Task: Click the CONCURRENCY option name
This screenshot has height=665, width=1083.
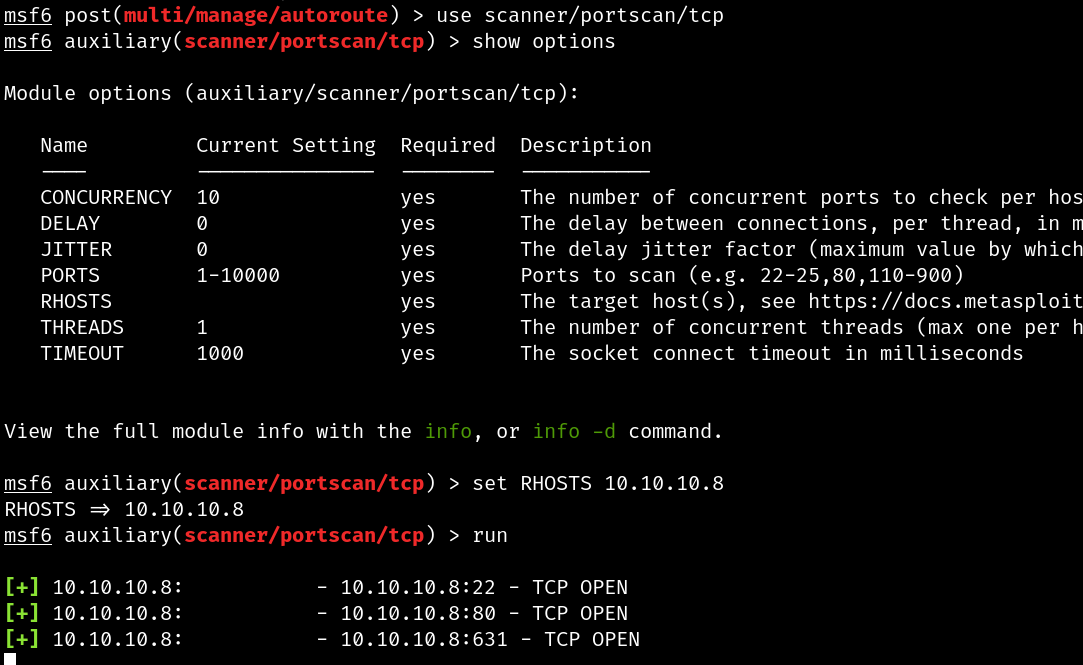Action: click(x=106, y=197)
